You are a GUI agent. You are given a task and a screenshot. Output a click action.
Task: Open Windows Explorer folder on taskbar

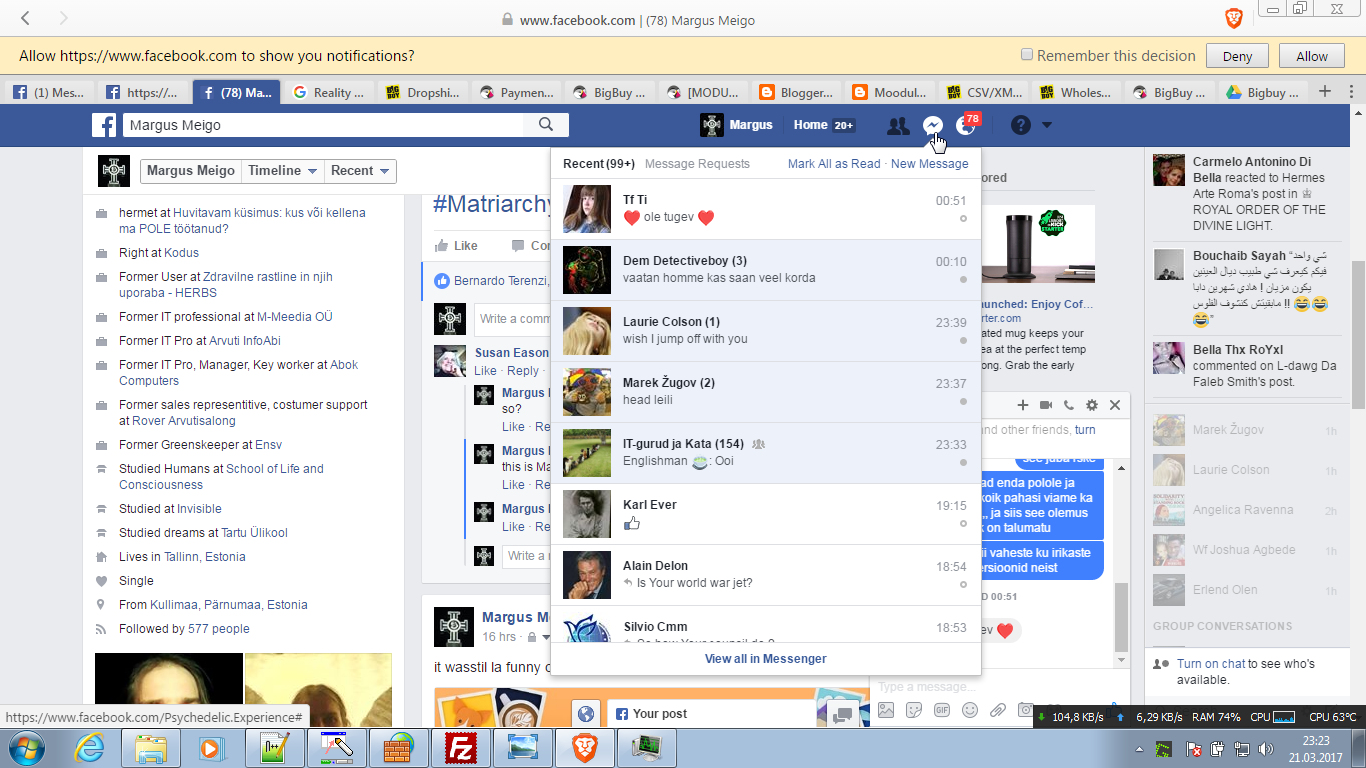pos(151,747)
